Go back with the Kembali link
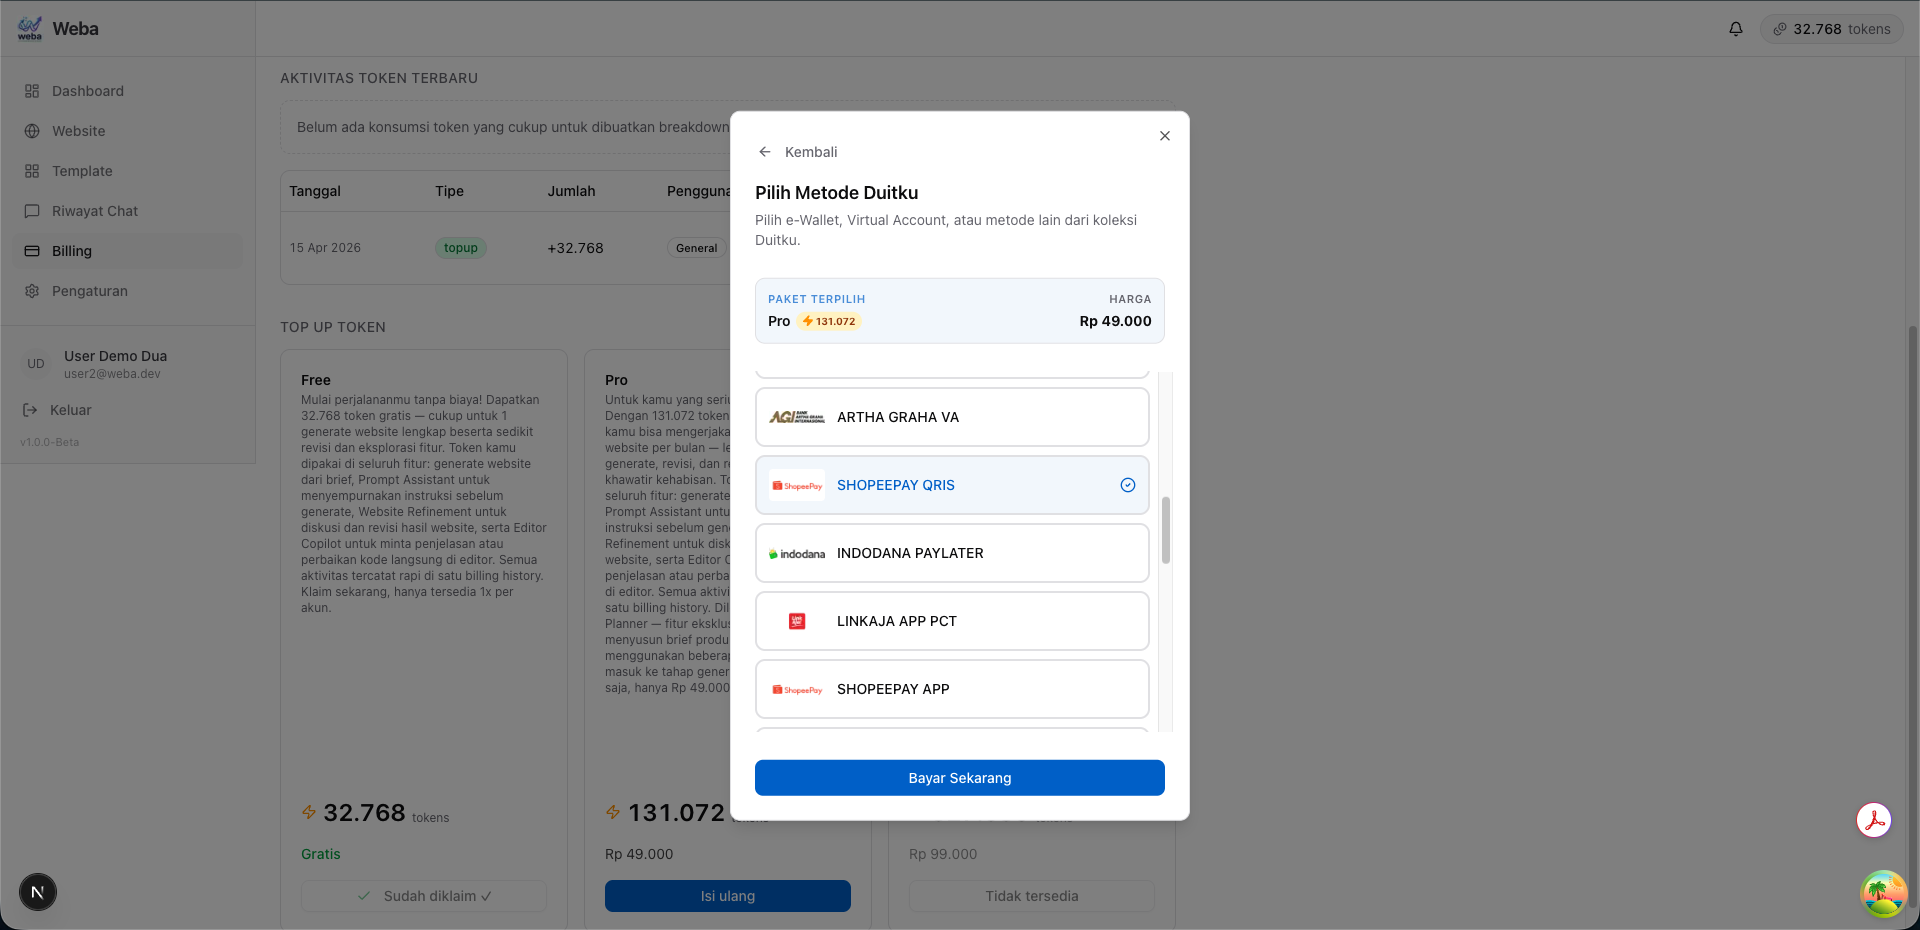Viewport: 1920px width, 930px height. point(798,152)
